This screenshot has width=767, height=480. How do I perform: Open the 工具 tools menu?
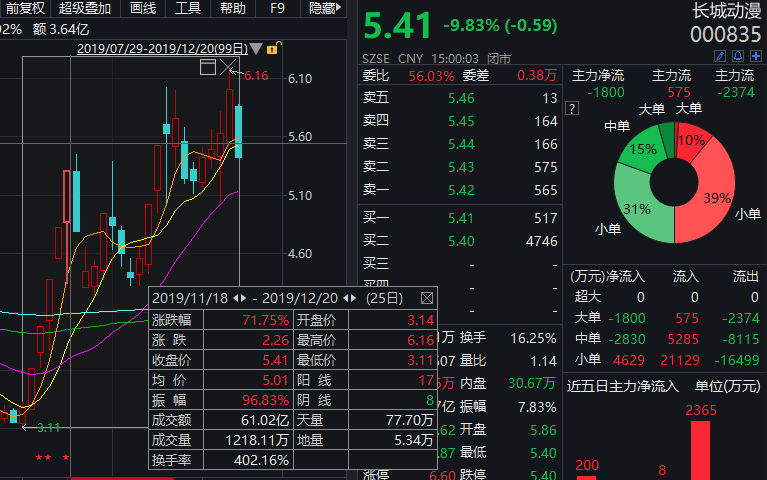188,8
